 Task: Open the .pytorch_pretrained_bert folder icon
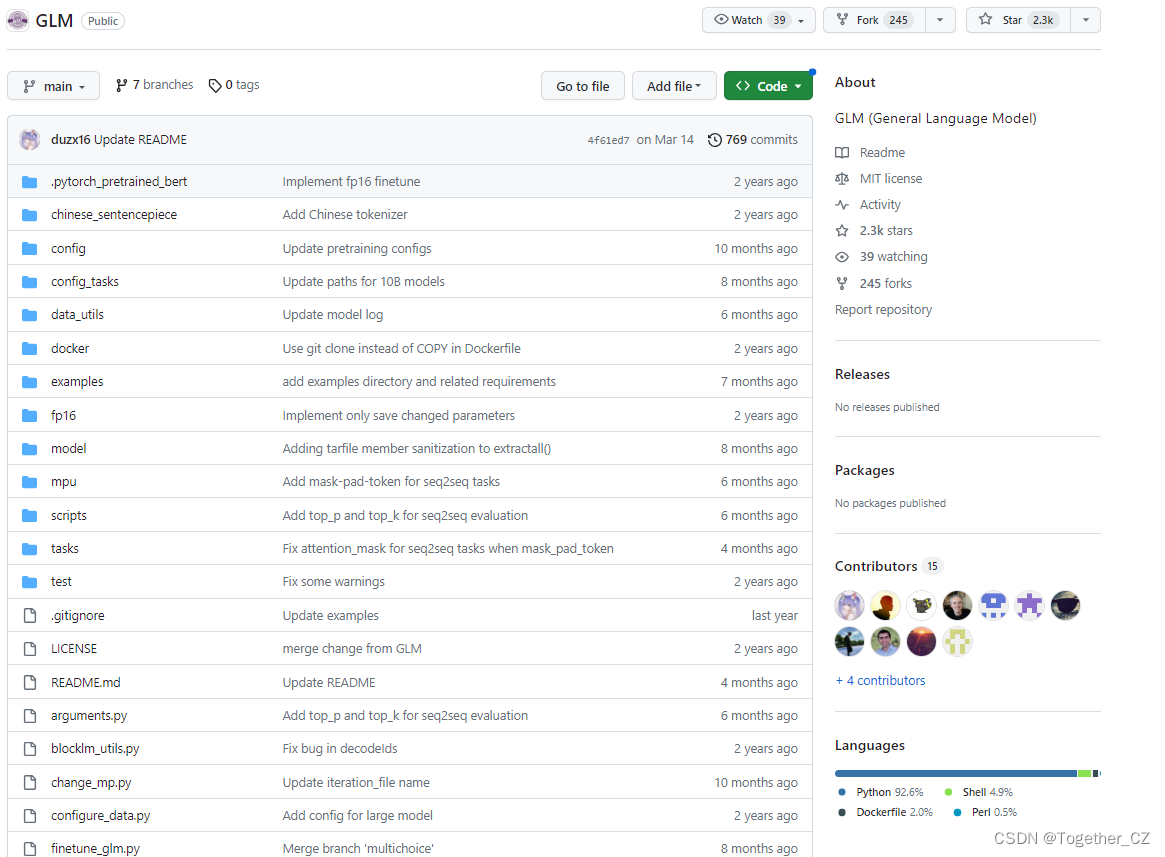30,181
